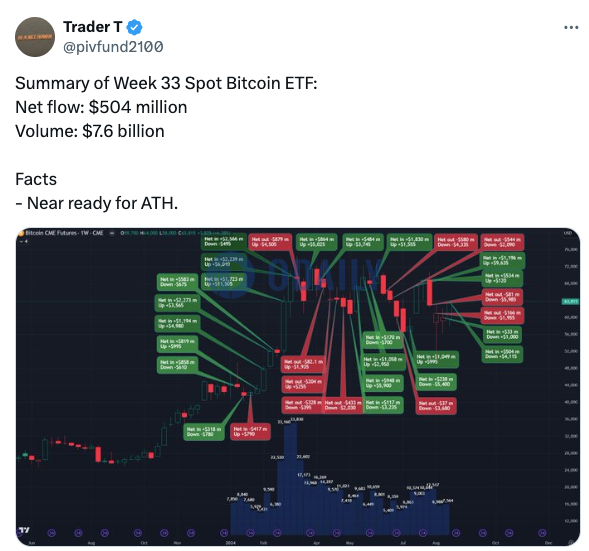Click the purple event marker near Oct 2024
The width and height of the screenshot is (589, 551).
[483, 532]
